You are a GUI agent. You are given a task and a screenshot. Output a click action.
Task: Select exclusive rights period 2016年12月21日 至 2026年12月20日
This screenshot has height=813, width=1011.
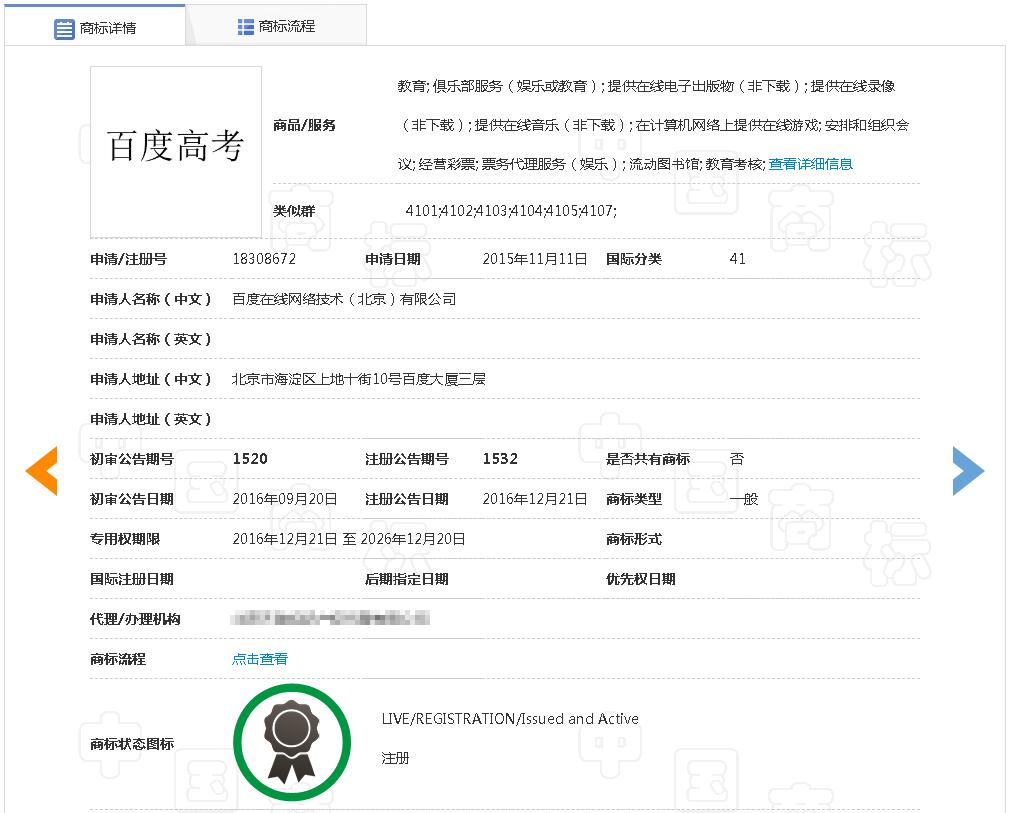(x=349, y=539)
